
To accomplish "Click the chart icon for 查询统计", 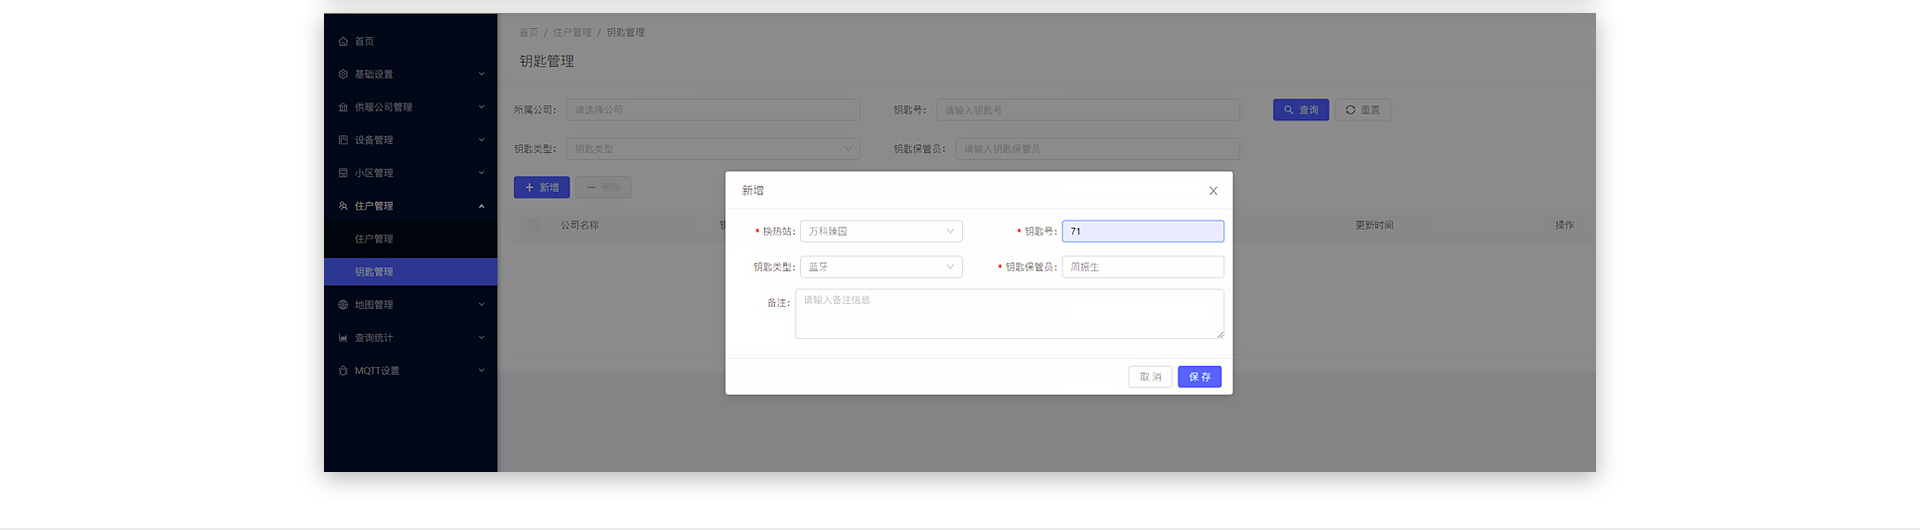I will (343, 338).
